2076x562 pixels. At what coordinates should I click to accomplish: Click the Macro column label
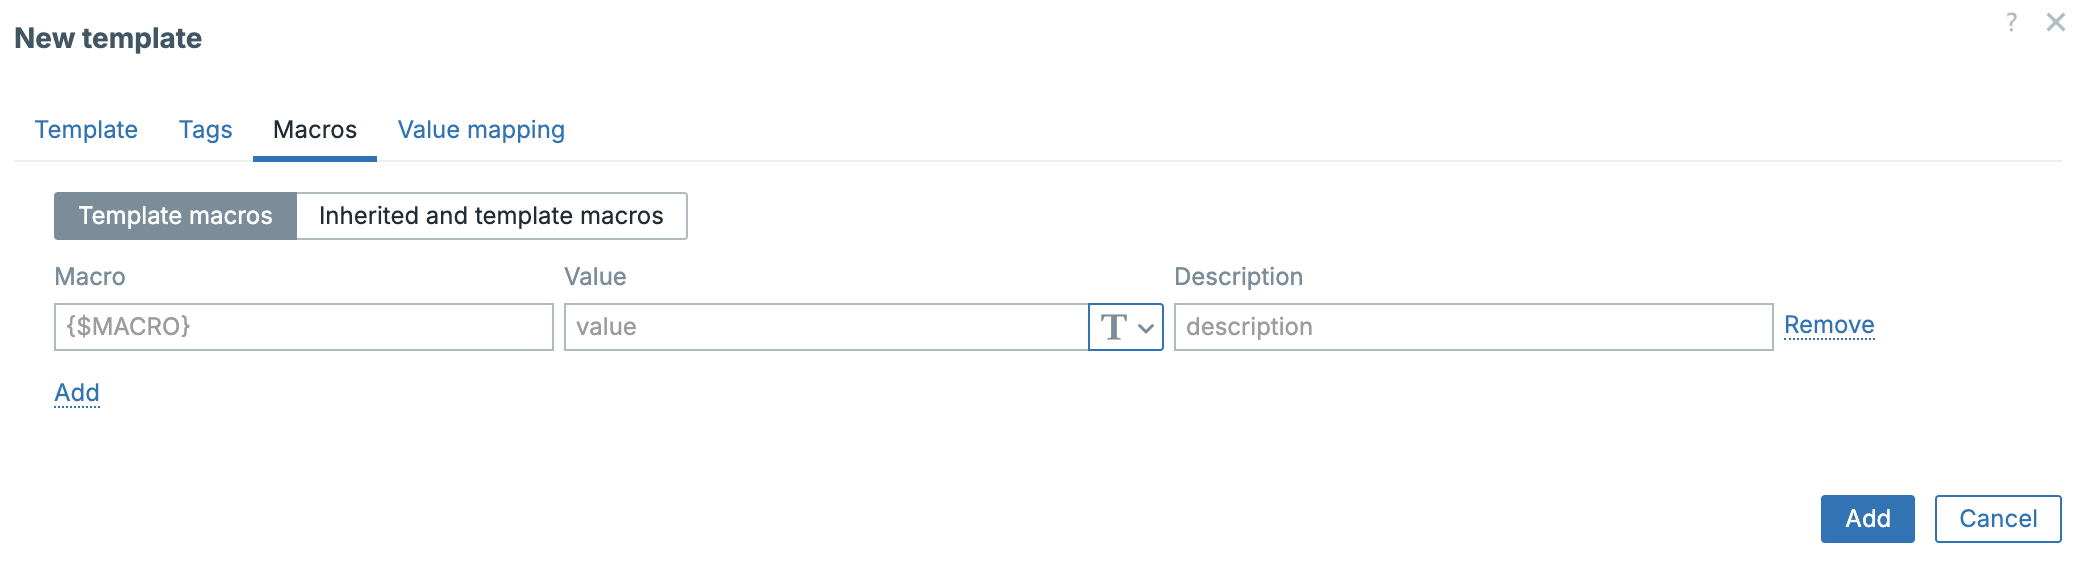(x=90, y=277)
